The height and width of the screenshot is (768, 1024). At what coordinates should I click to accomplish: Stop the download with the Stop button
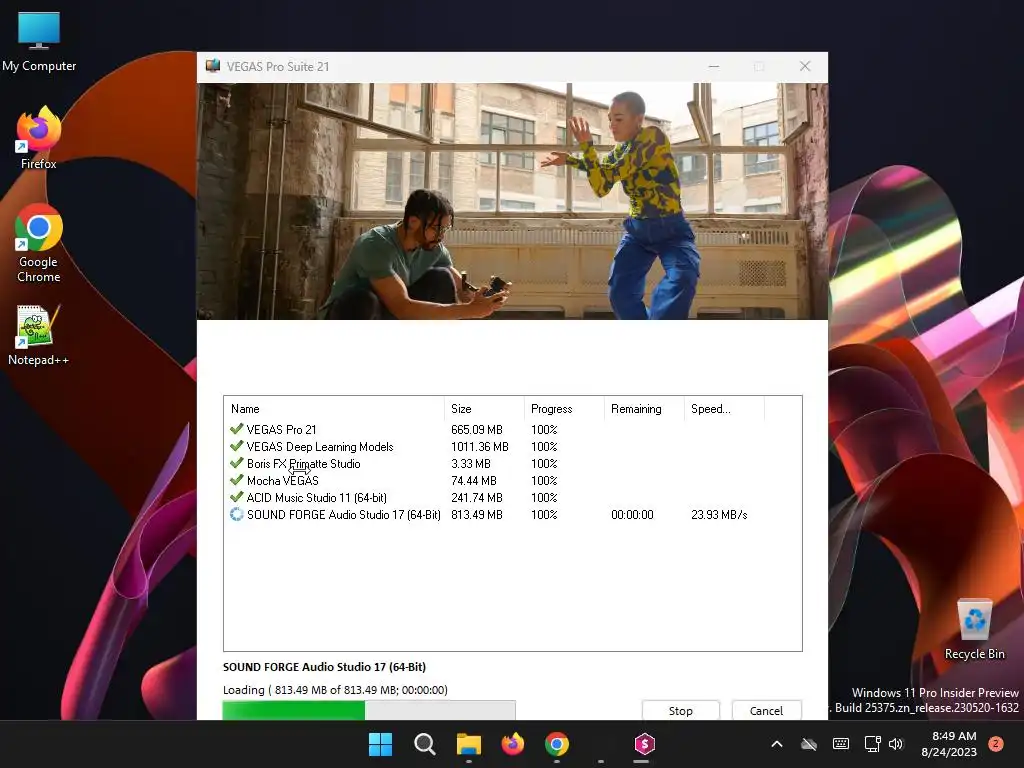coord(680,711)
